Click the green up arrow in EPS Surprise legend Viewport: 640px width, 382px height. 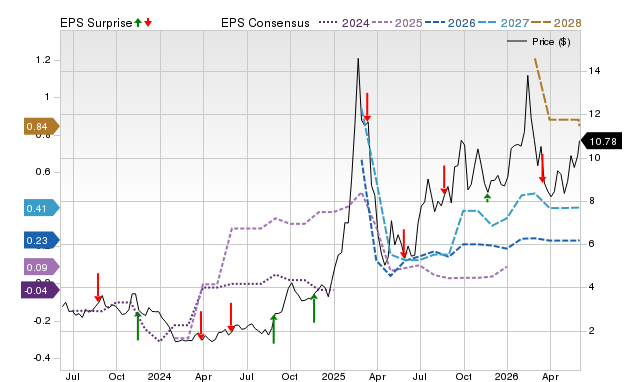(138, 22)
